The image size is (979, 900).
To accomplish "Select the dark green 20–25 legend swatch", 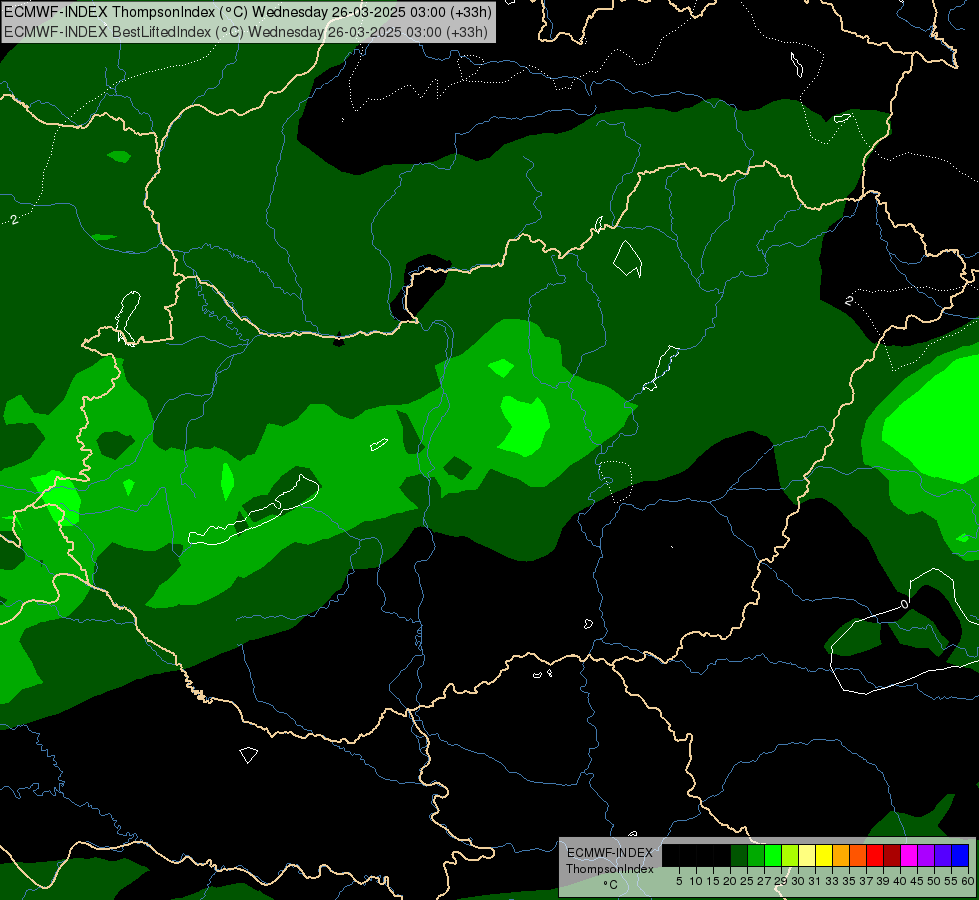I will point(739,855).
